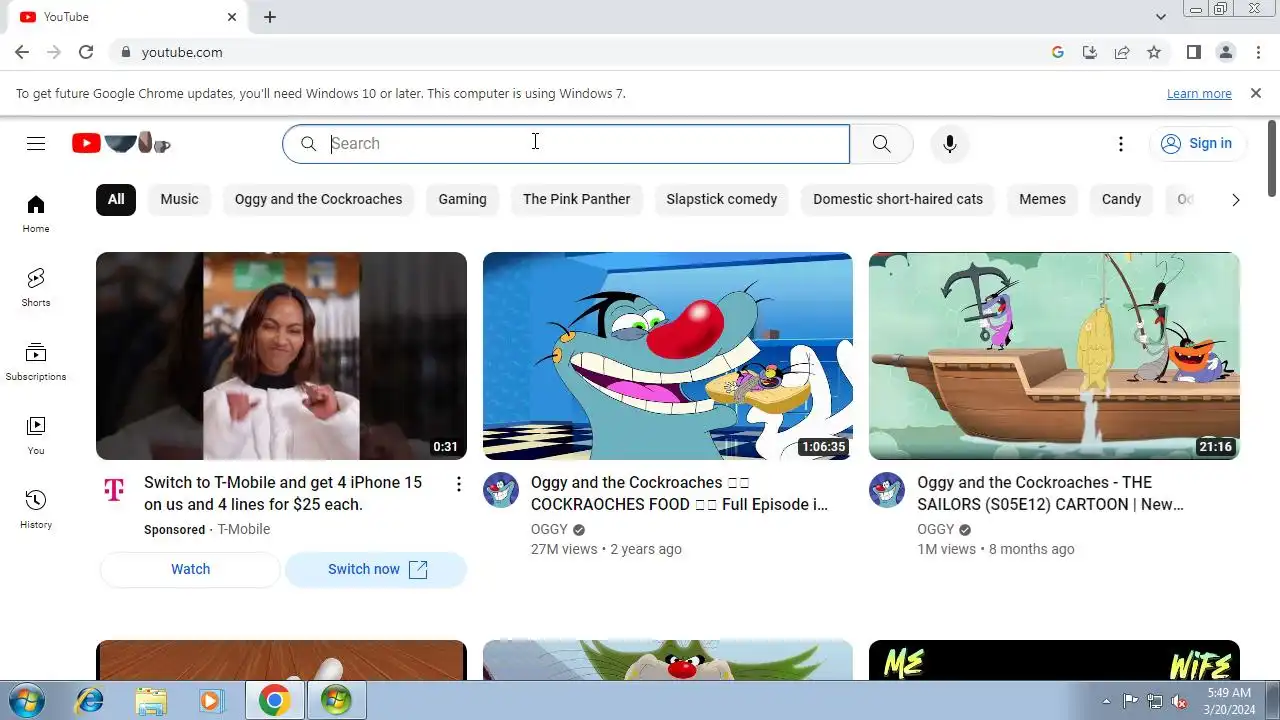Select Oggy and the Cockroaches chip
Viewport: 1280px width, 720px height.
pyautogui.click(x=318, y=199)
